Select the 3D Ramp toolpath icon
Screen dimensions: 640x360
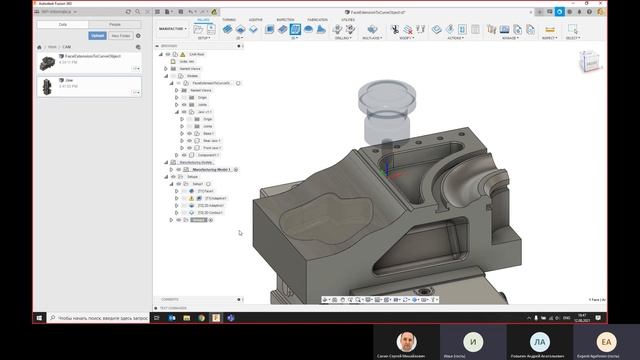point(321,29)
